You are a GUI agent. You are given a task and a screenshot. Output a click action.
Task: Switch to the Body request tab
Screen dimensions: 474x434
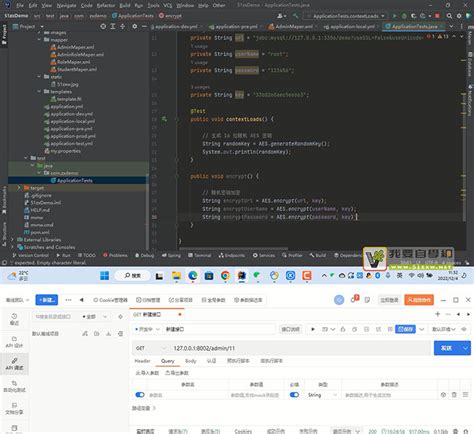coord(191,361)
